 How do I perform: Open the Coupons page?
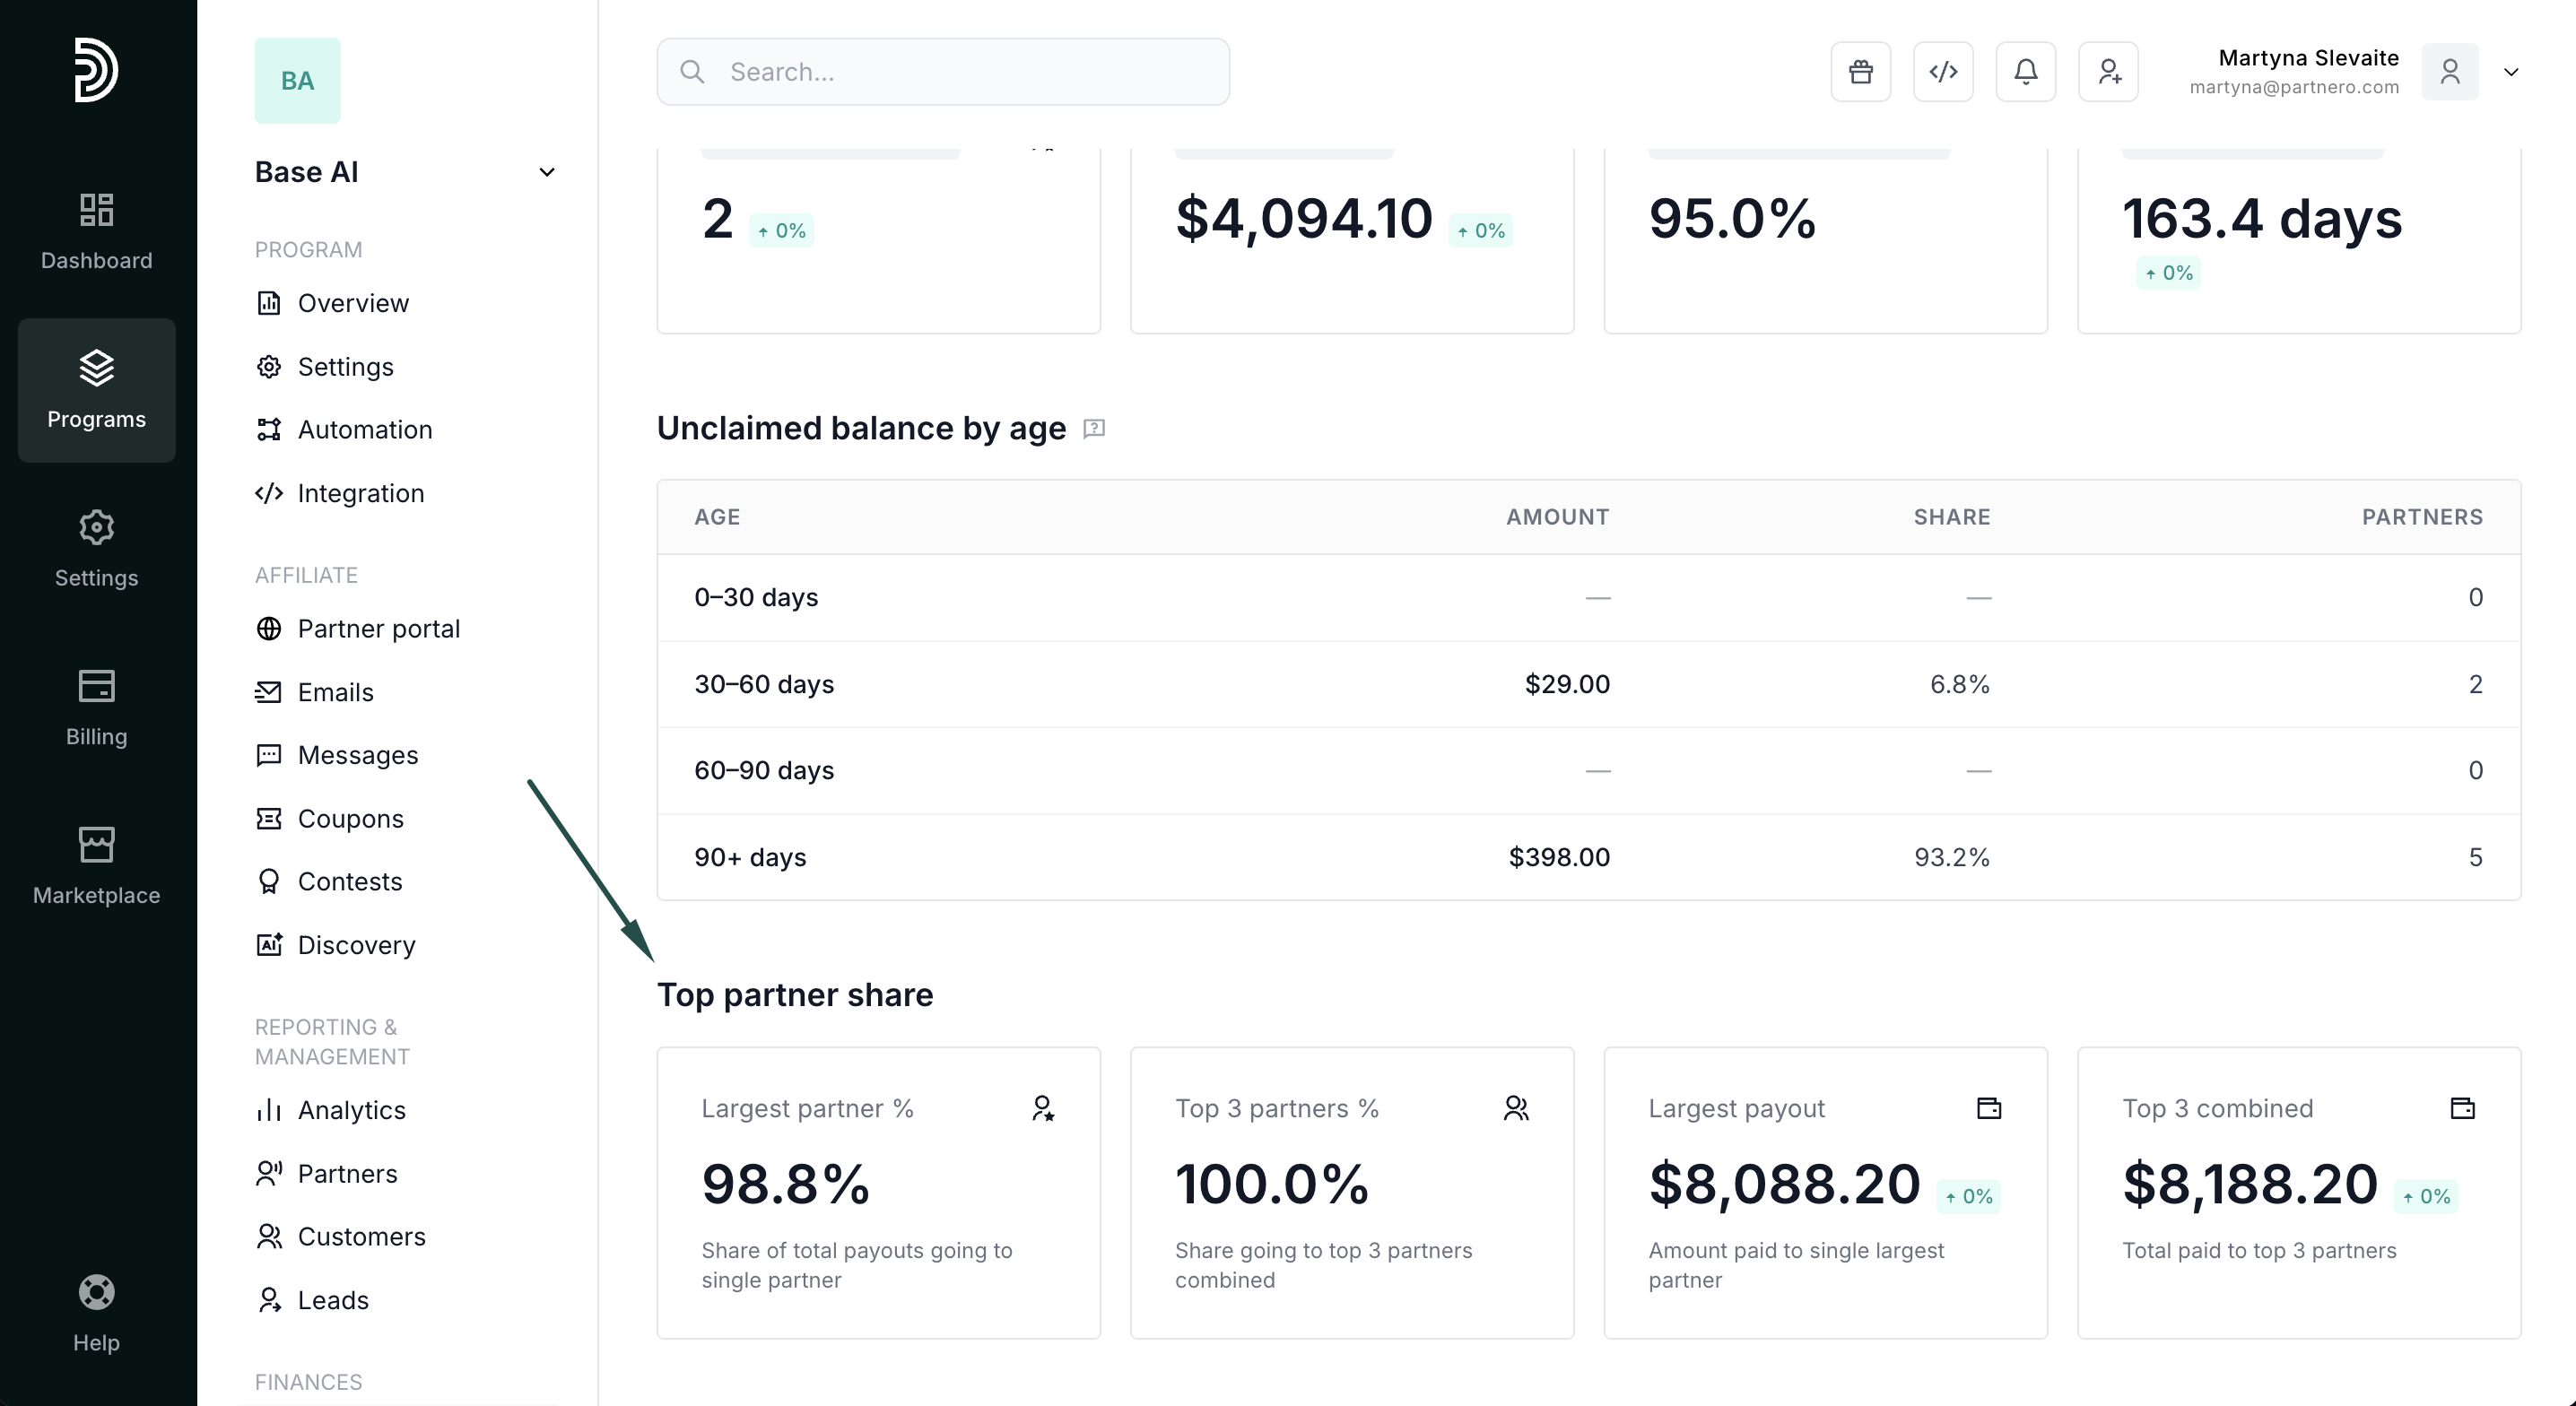350,819
